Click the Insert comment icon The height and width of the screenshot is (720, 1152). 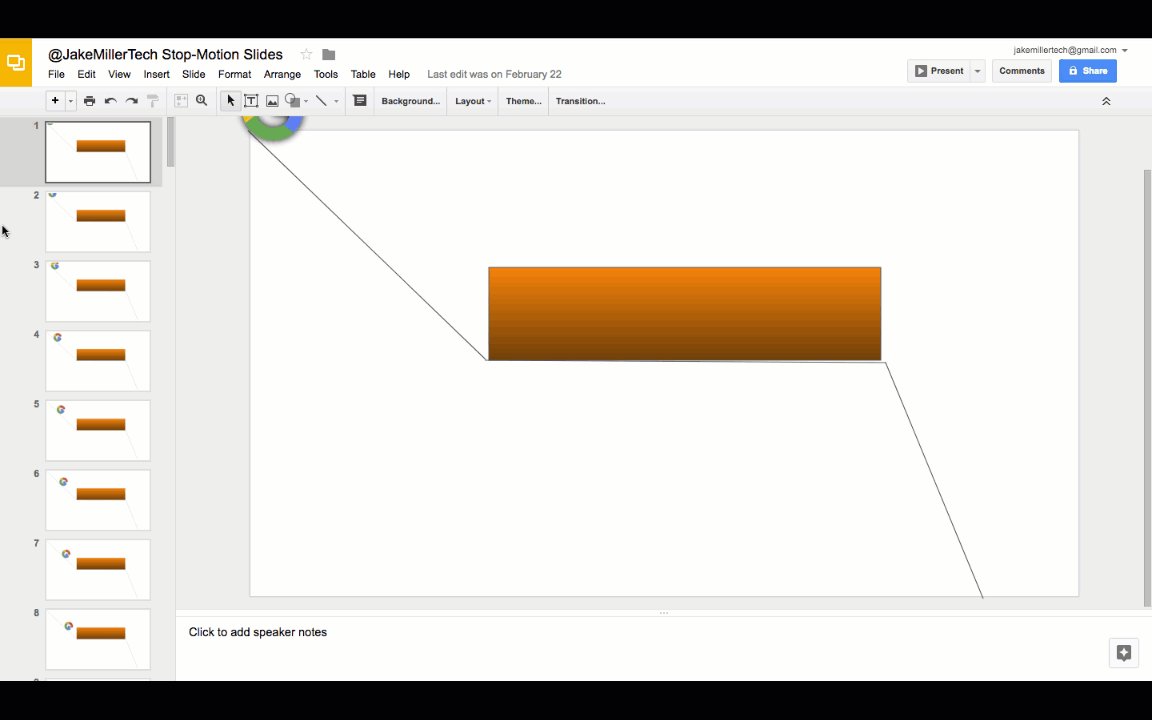click(359, 101)
